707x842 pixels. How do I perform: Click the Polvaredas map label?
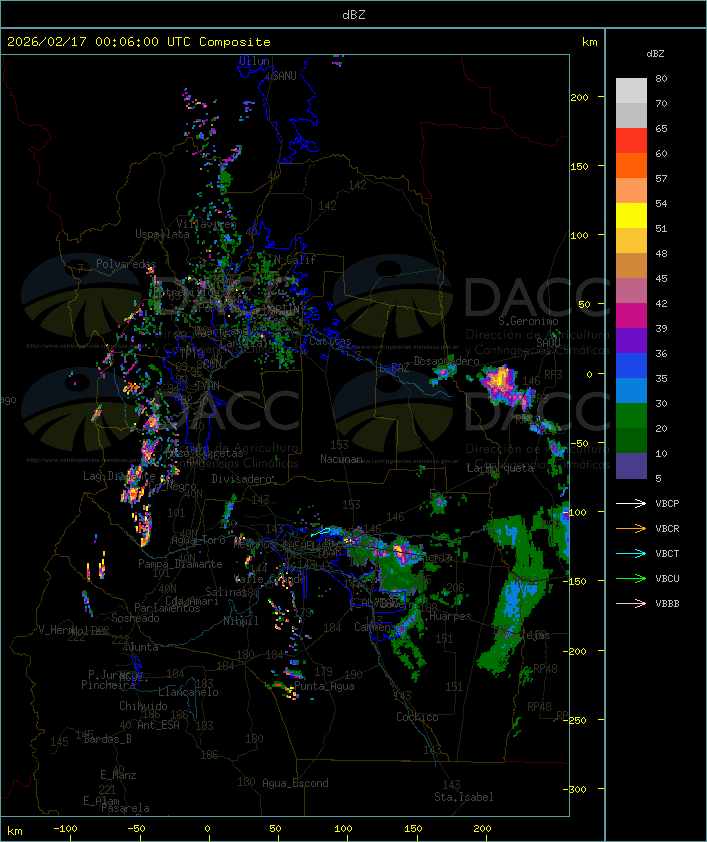[x=126, y=264]
